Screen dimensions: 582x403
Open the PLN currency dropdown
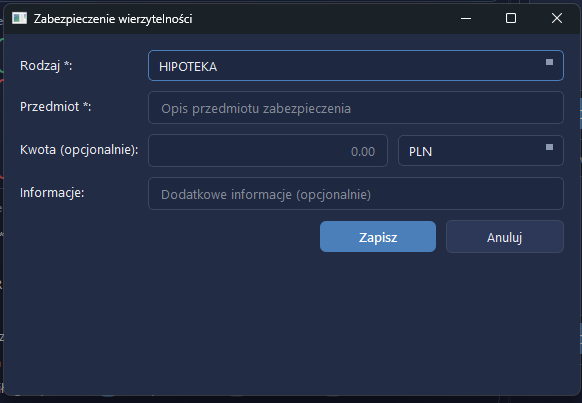481,151
